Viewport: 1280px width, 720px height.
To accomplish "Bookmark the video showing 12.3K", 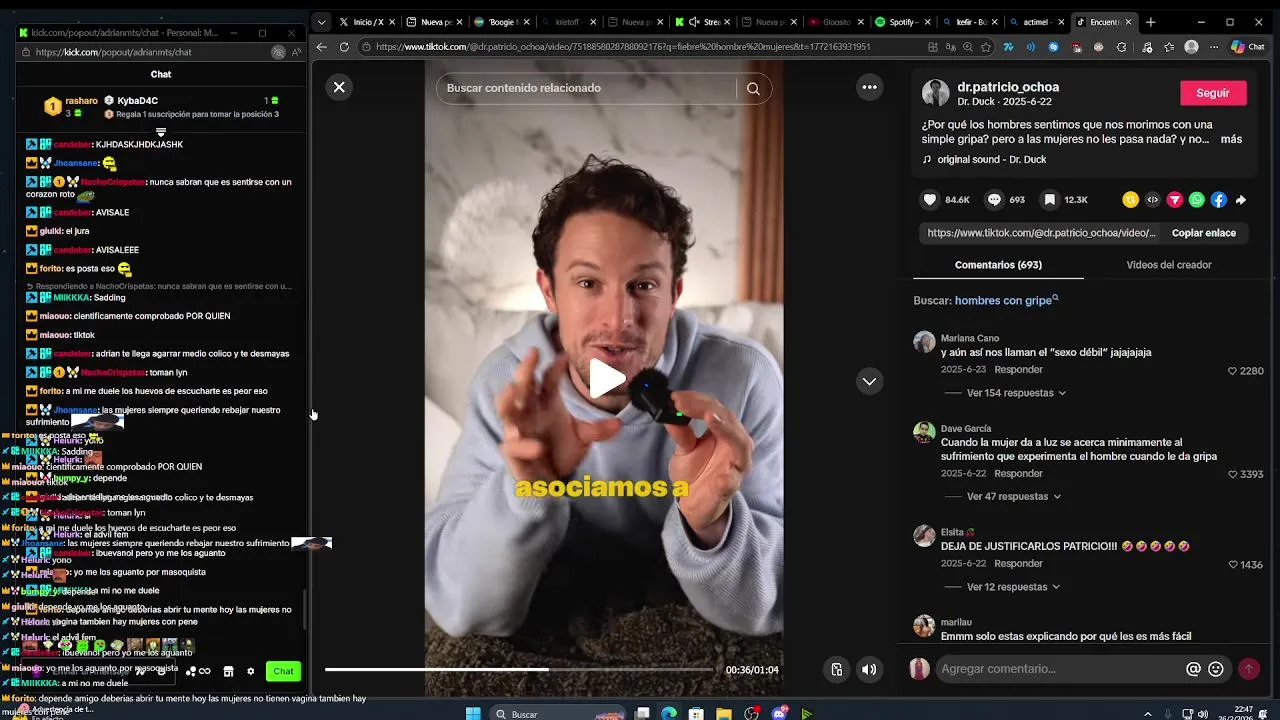I will pyautogui.click(x=1050, y=200).
